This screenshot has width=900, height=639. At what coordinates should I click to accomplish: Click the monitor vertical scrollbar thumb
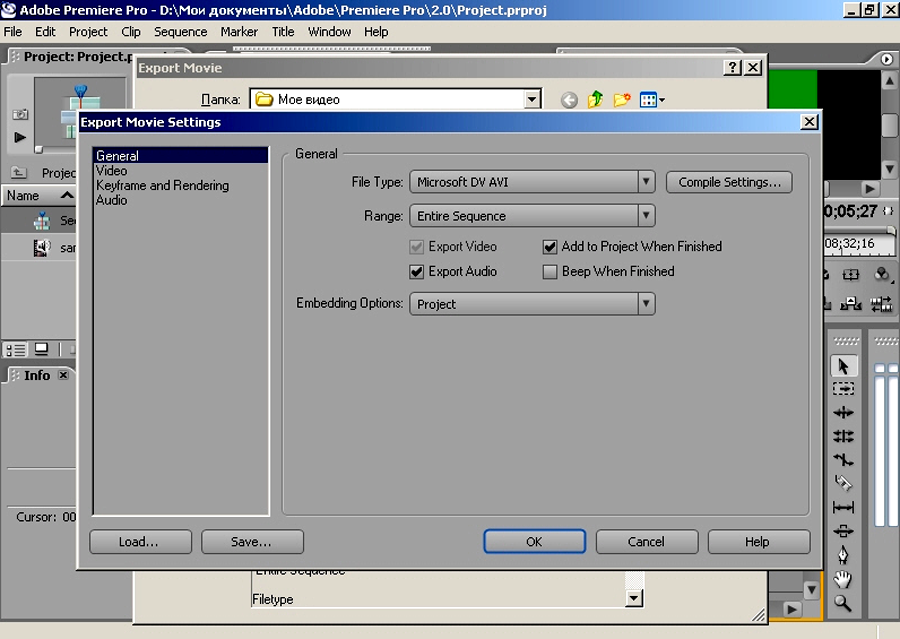(x=889, y=125)
